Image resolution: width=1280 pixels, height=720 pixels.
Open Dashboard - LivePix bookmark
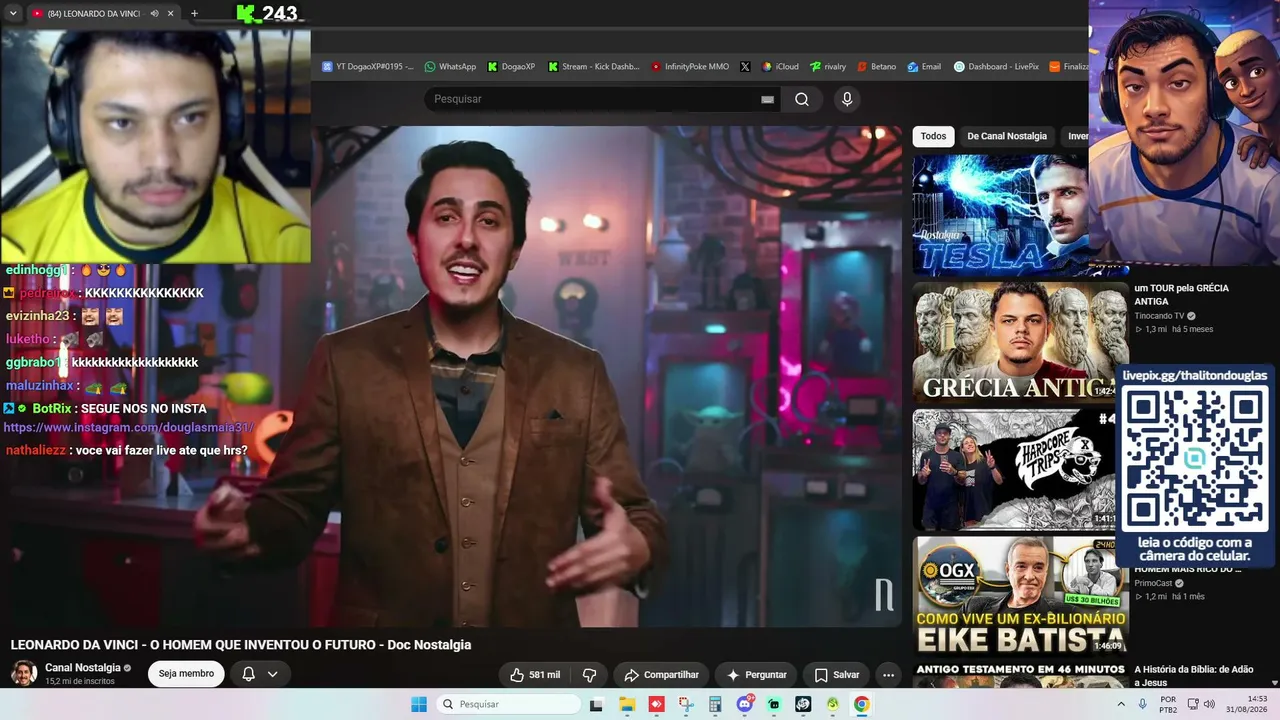click(996, 67)
